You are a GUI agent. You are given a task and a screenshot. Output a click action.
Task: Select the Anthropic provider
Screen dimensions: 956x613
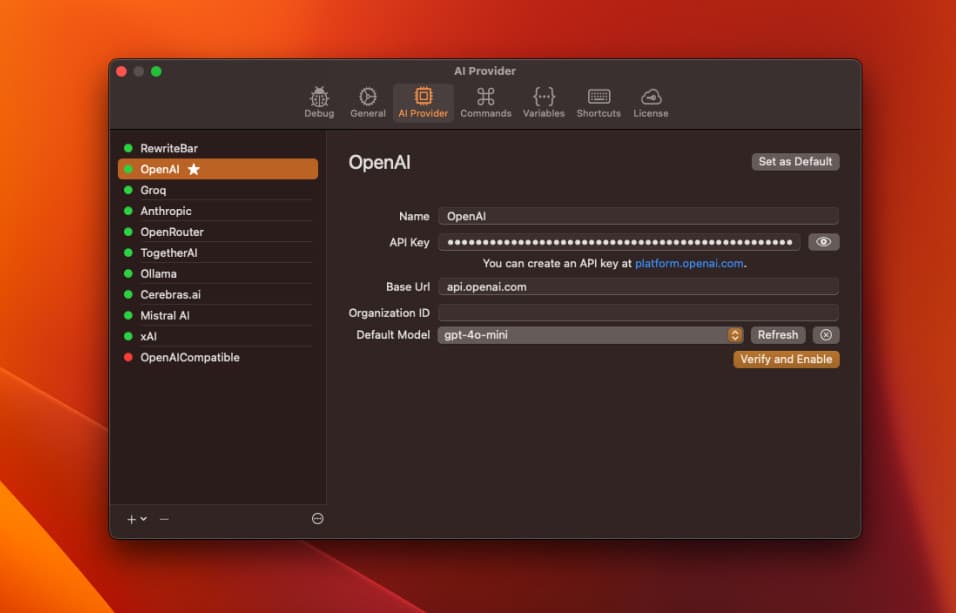(x=166, y=211)
